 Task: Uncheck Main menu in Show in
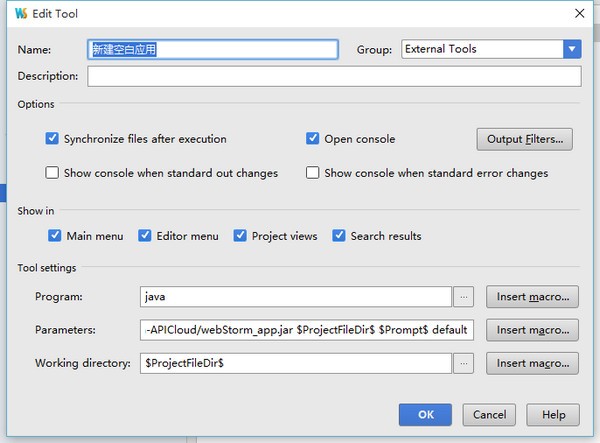pos(55,236)
